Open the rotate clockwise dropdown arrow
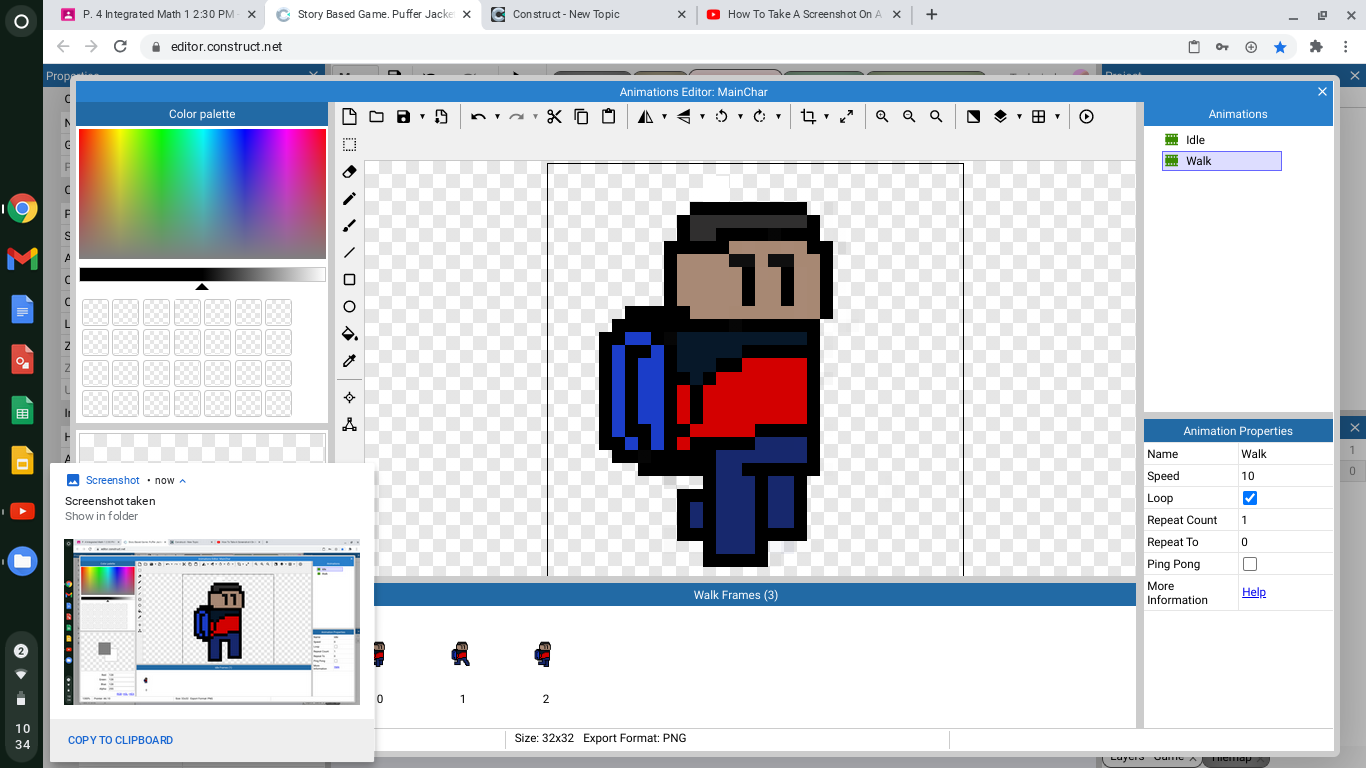The width and height of the screenshot is (1366, 768). point(779,116)
